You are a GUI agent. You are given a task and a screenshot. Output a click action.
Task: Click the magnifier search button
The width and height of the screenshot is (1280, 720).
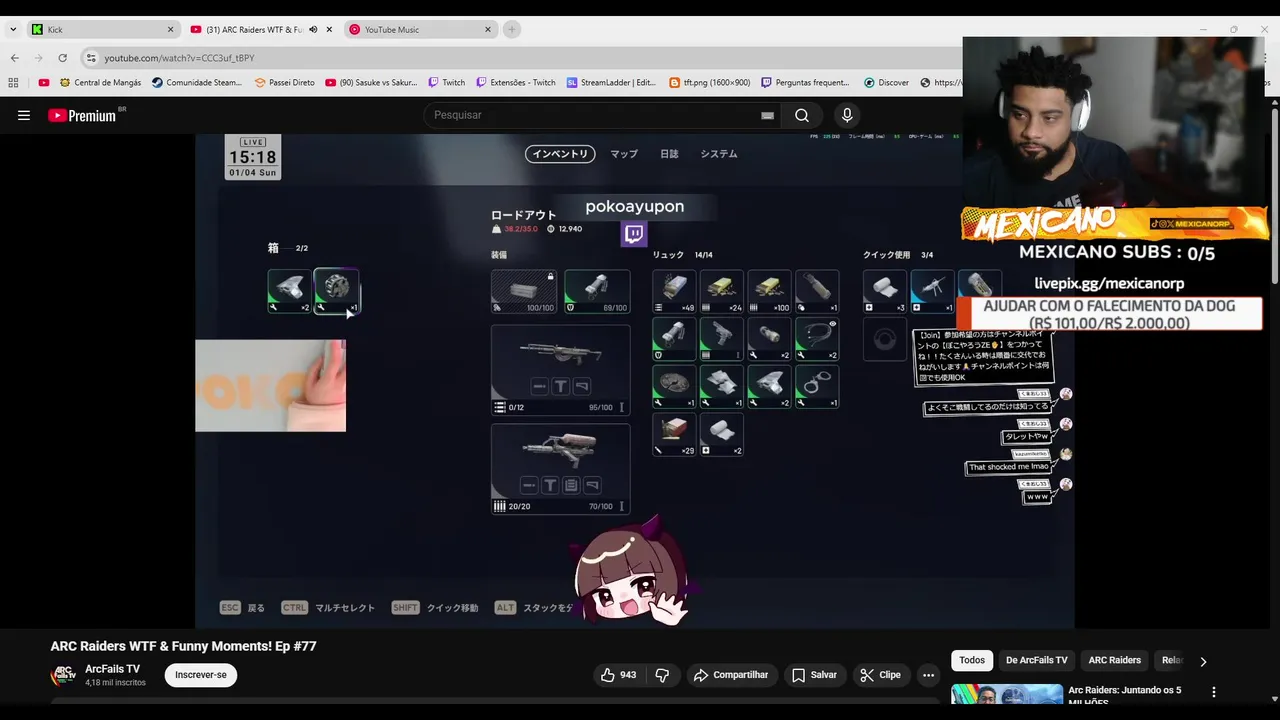click(802, 115)
